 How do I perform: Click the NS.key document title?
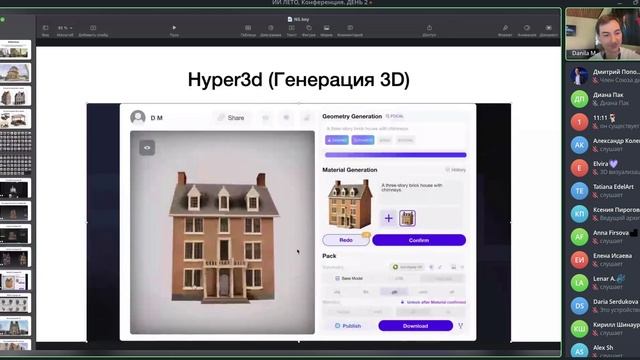coord(299,19)
